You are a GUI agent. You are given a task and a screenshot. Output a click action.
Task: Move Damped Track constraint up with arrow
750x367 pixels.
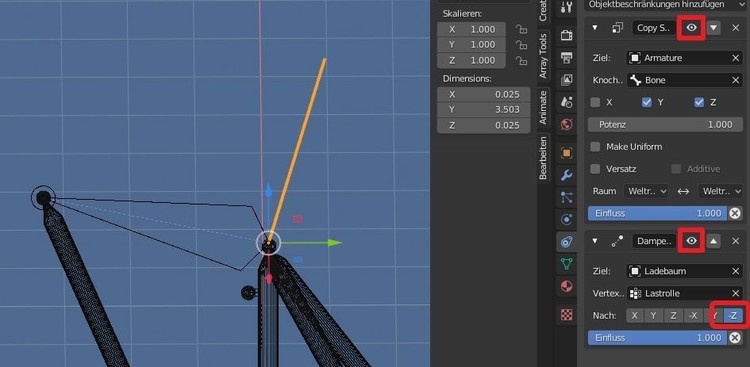[x=713, y=241]
